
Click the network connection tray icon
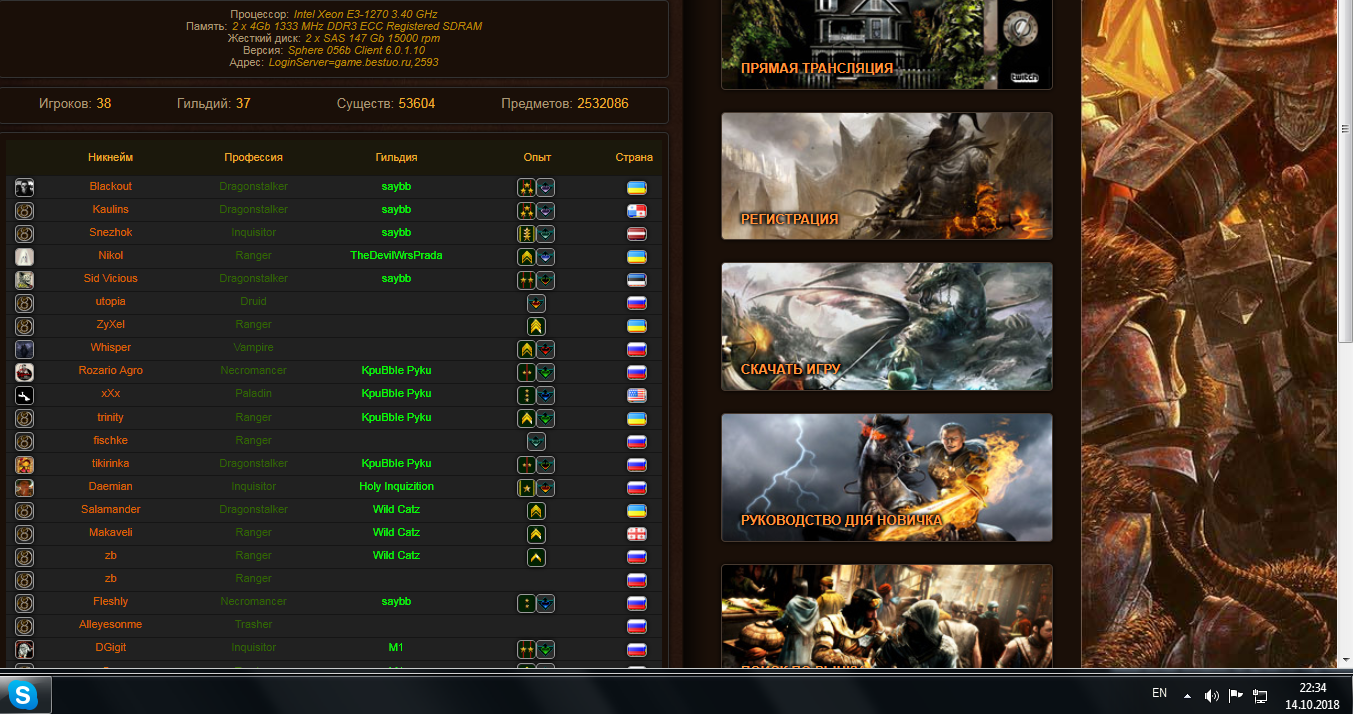pyautogui.click(x=1261, y=695)
